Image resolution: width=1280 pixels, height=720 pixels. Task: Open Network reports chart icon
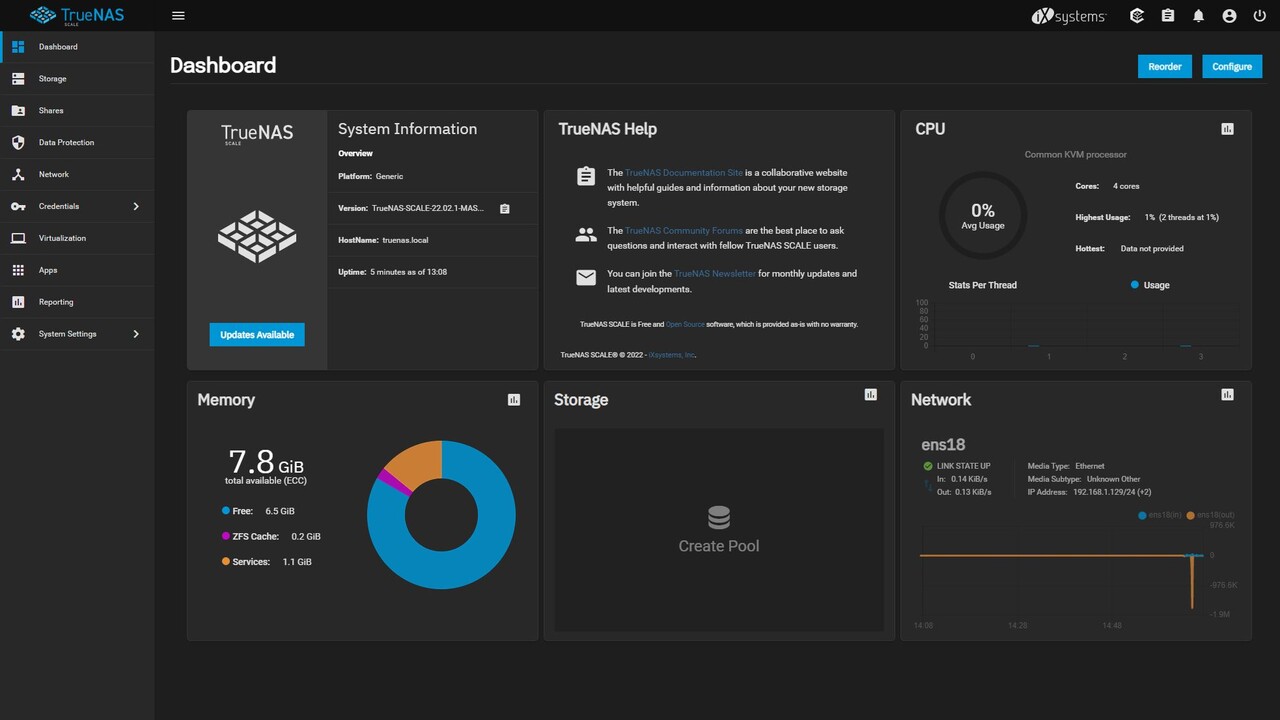pyautogui.click(x=1227, y=395)
